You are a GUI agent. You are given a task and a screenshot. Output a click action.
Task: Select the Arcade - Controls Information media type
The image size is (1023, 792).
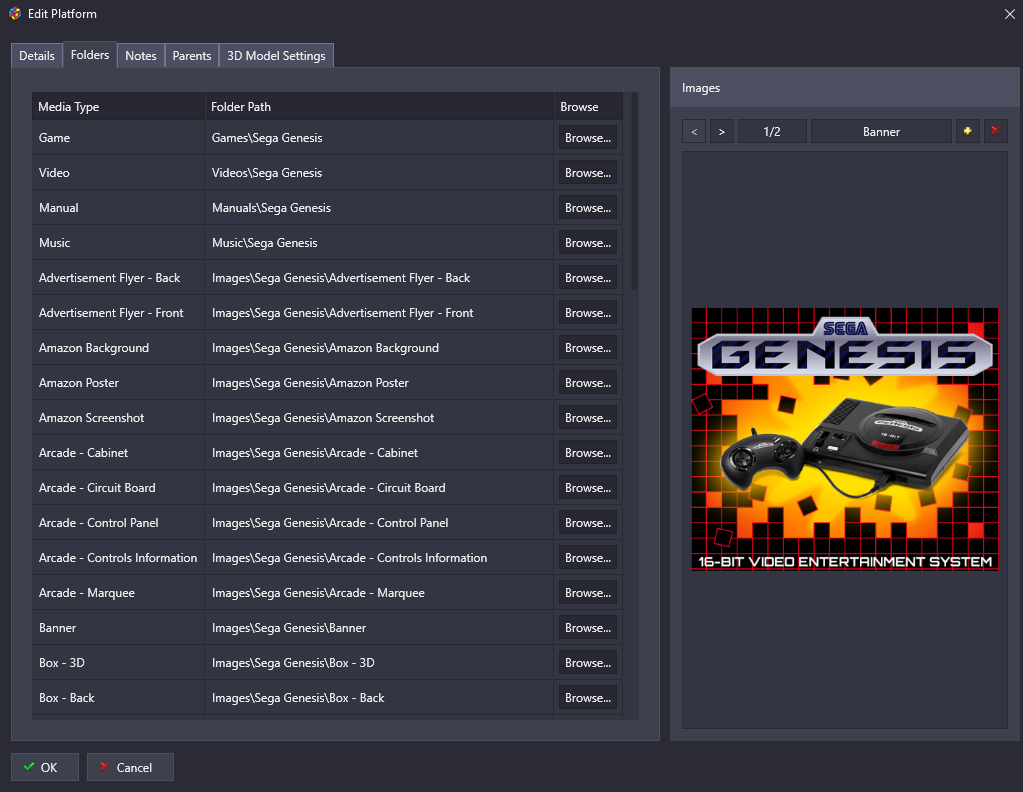click(x=118, y=558)
